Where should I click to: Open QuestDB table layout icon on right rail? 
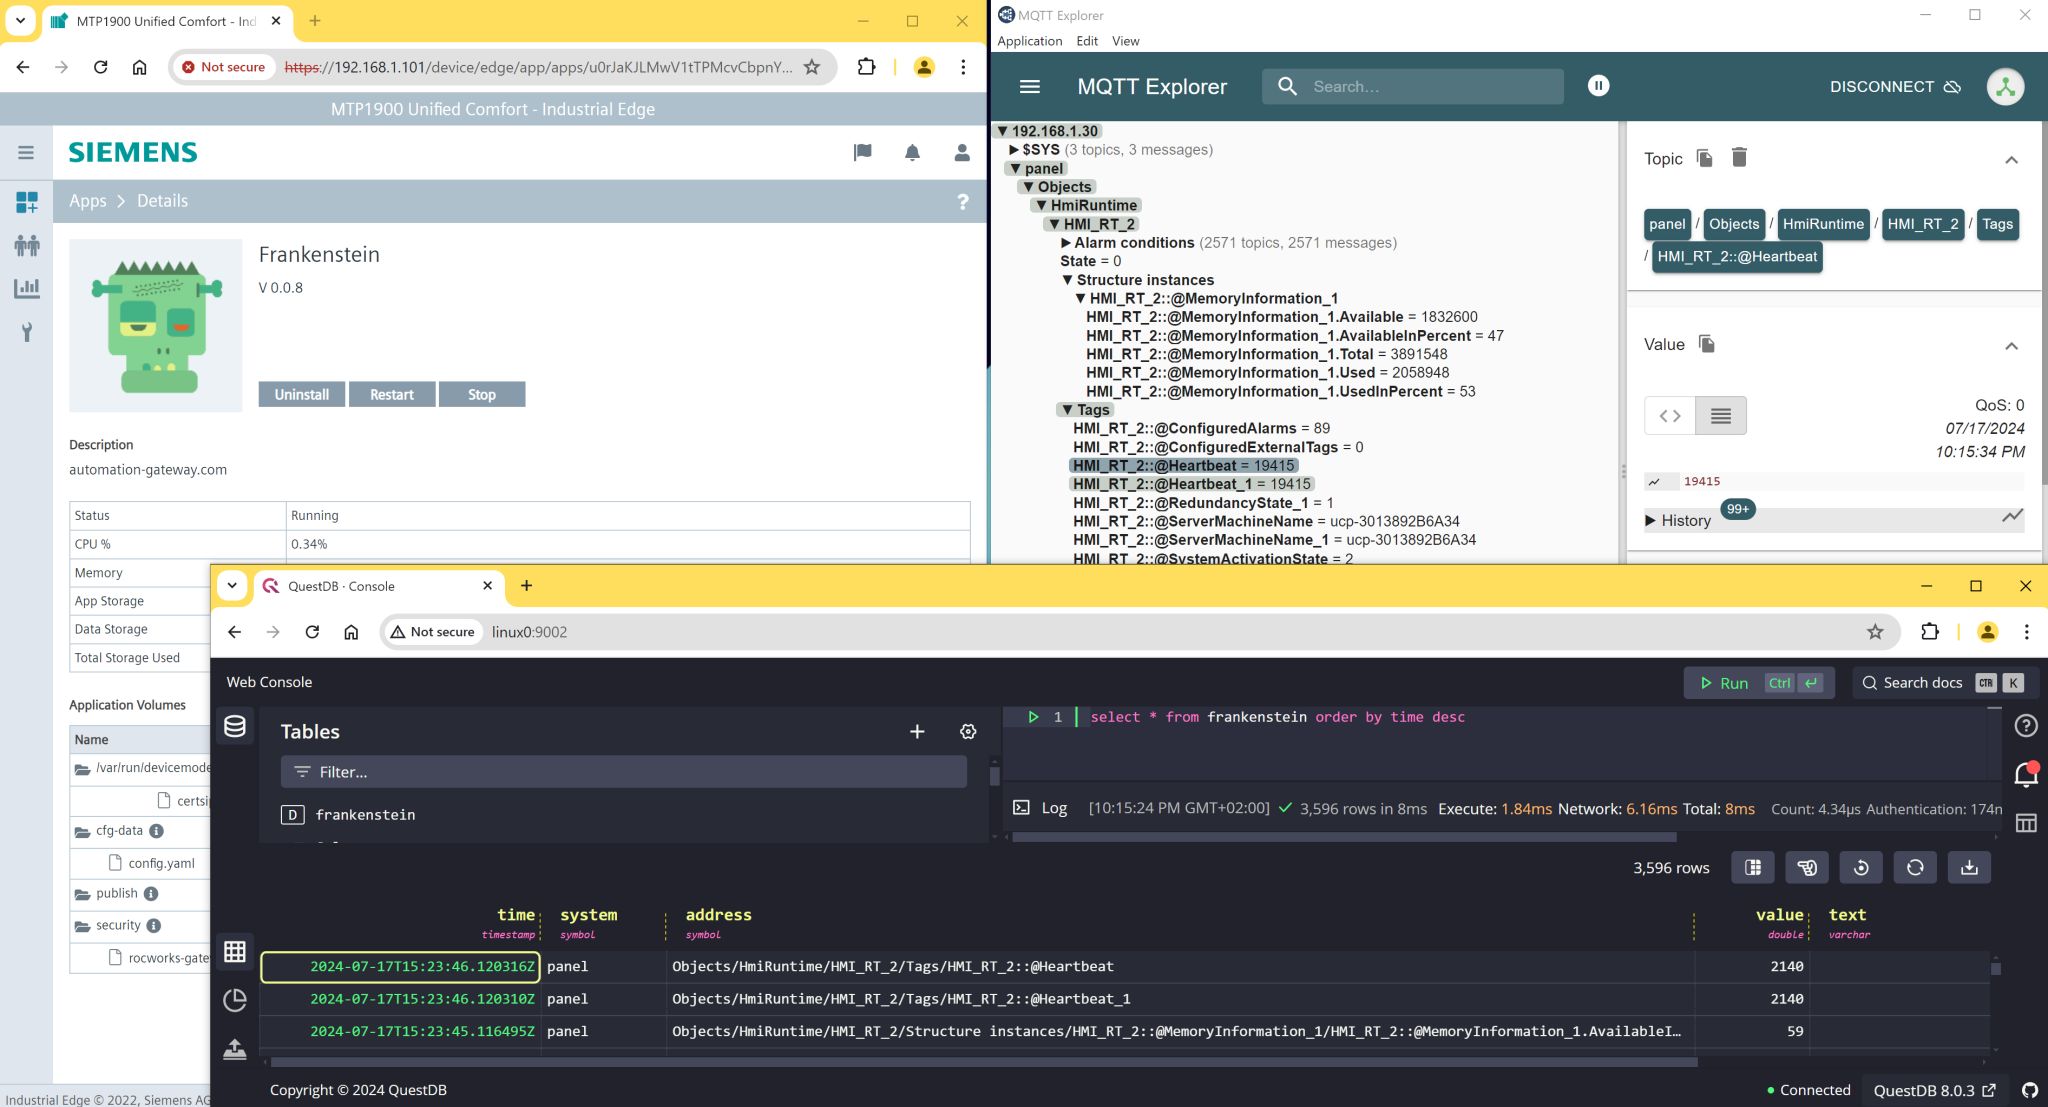click(x=2026, y=823)
